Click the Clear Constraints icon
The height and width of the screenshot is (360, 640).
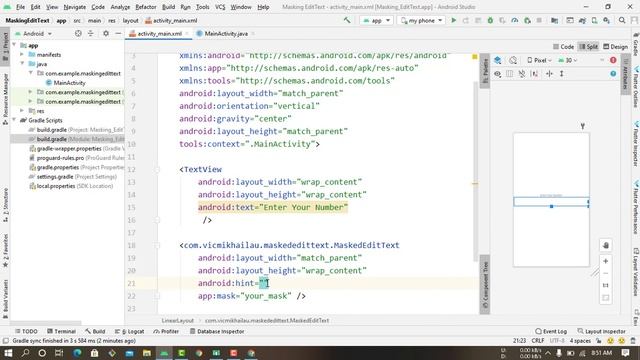click(522, 74)
